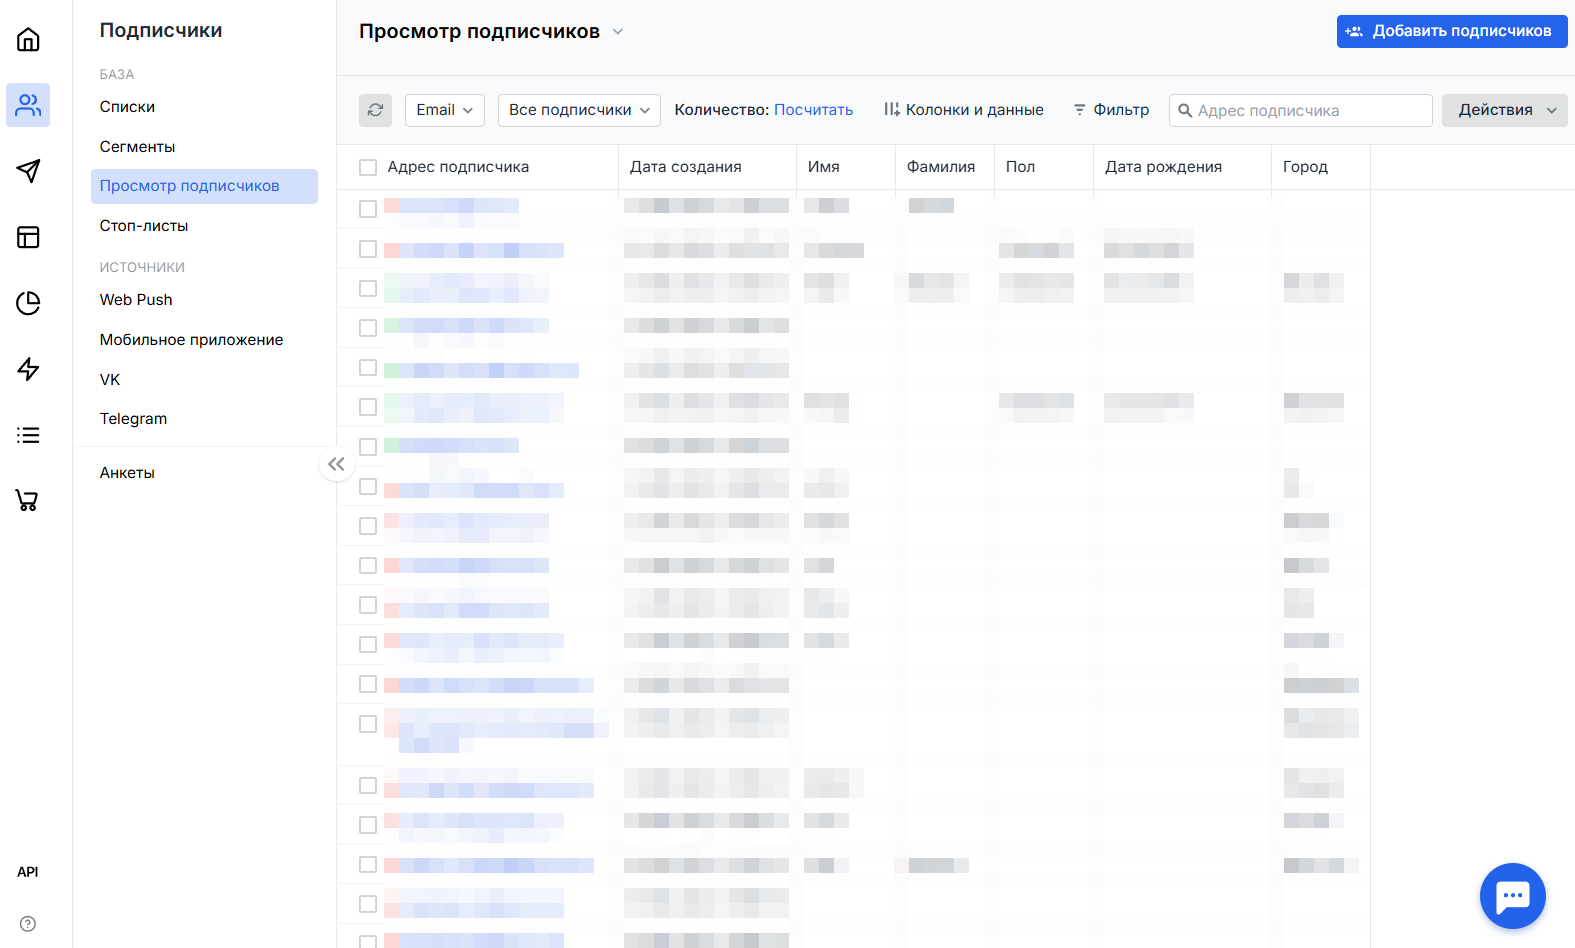This screenshot has width=1575, height=948.
Task: Open Сегменты in the sidebar
Action: pos(137,147)
